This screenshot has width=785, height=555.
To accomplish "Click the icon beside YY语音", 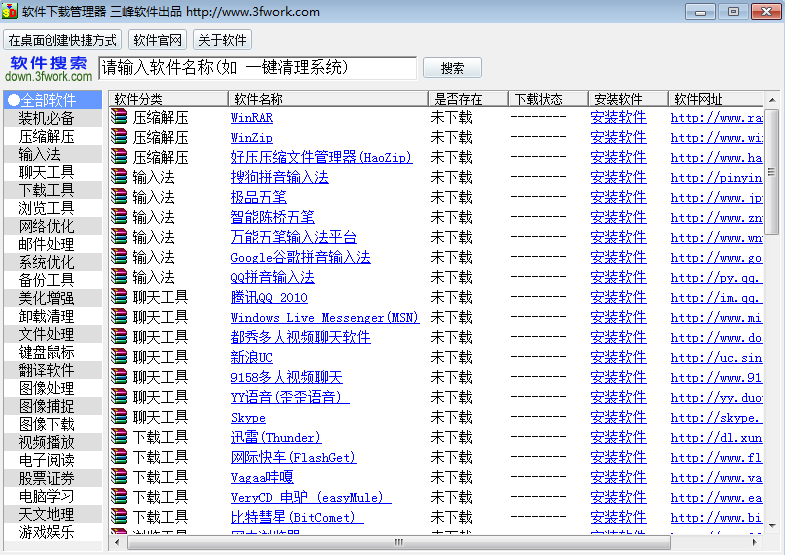I will [119, 397].
